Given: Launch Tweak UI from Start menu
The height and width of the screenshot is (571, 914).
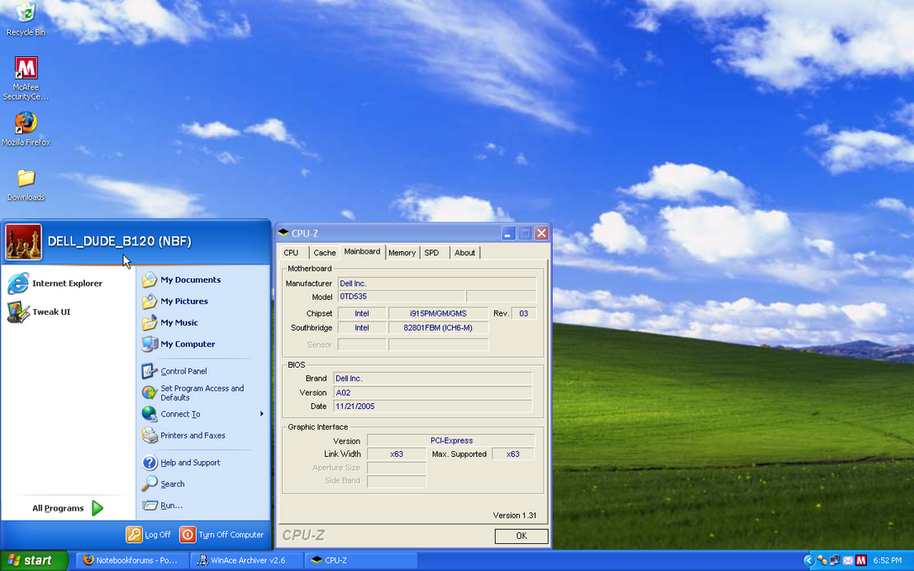Looking at the screenshot, I should pos(40,312).
